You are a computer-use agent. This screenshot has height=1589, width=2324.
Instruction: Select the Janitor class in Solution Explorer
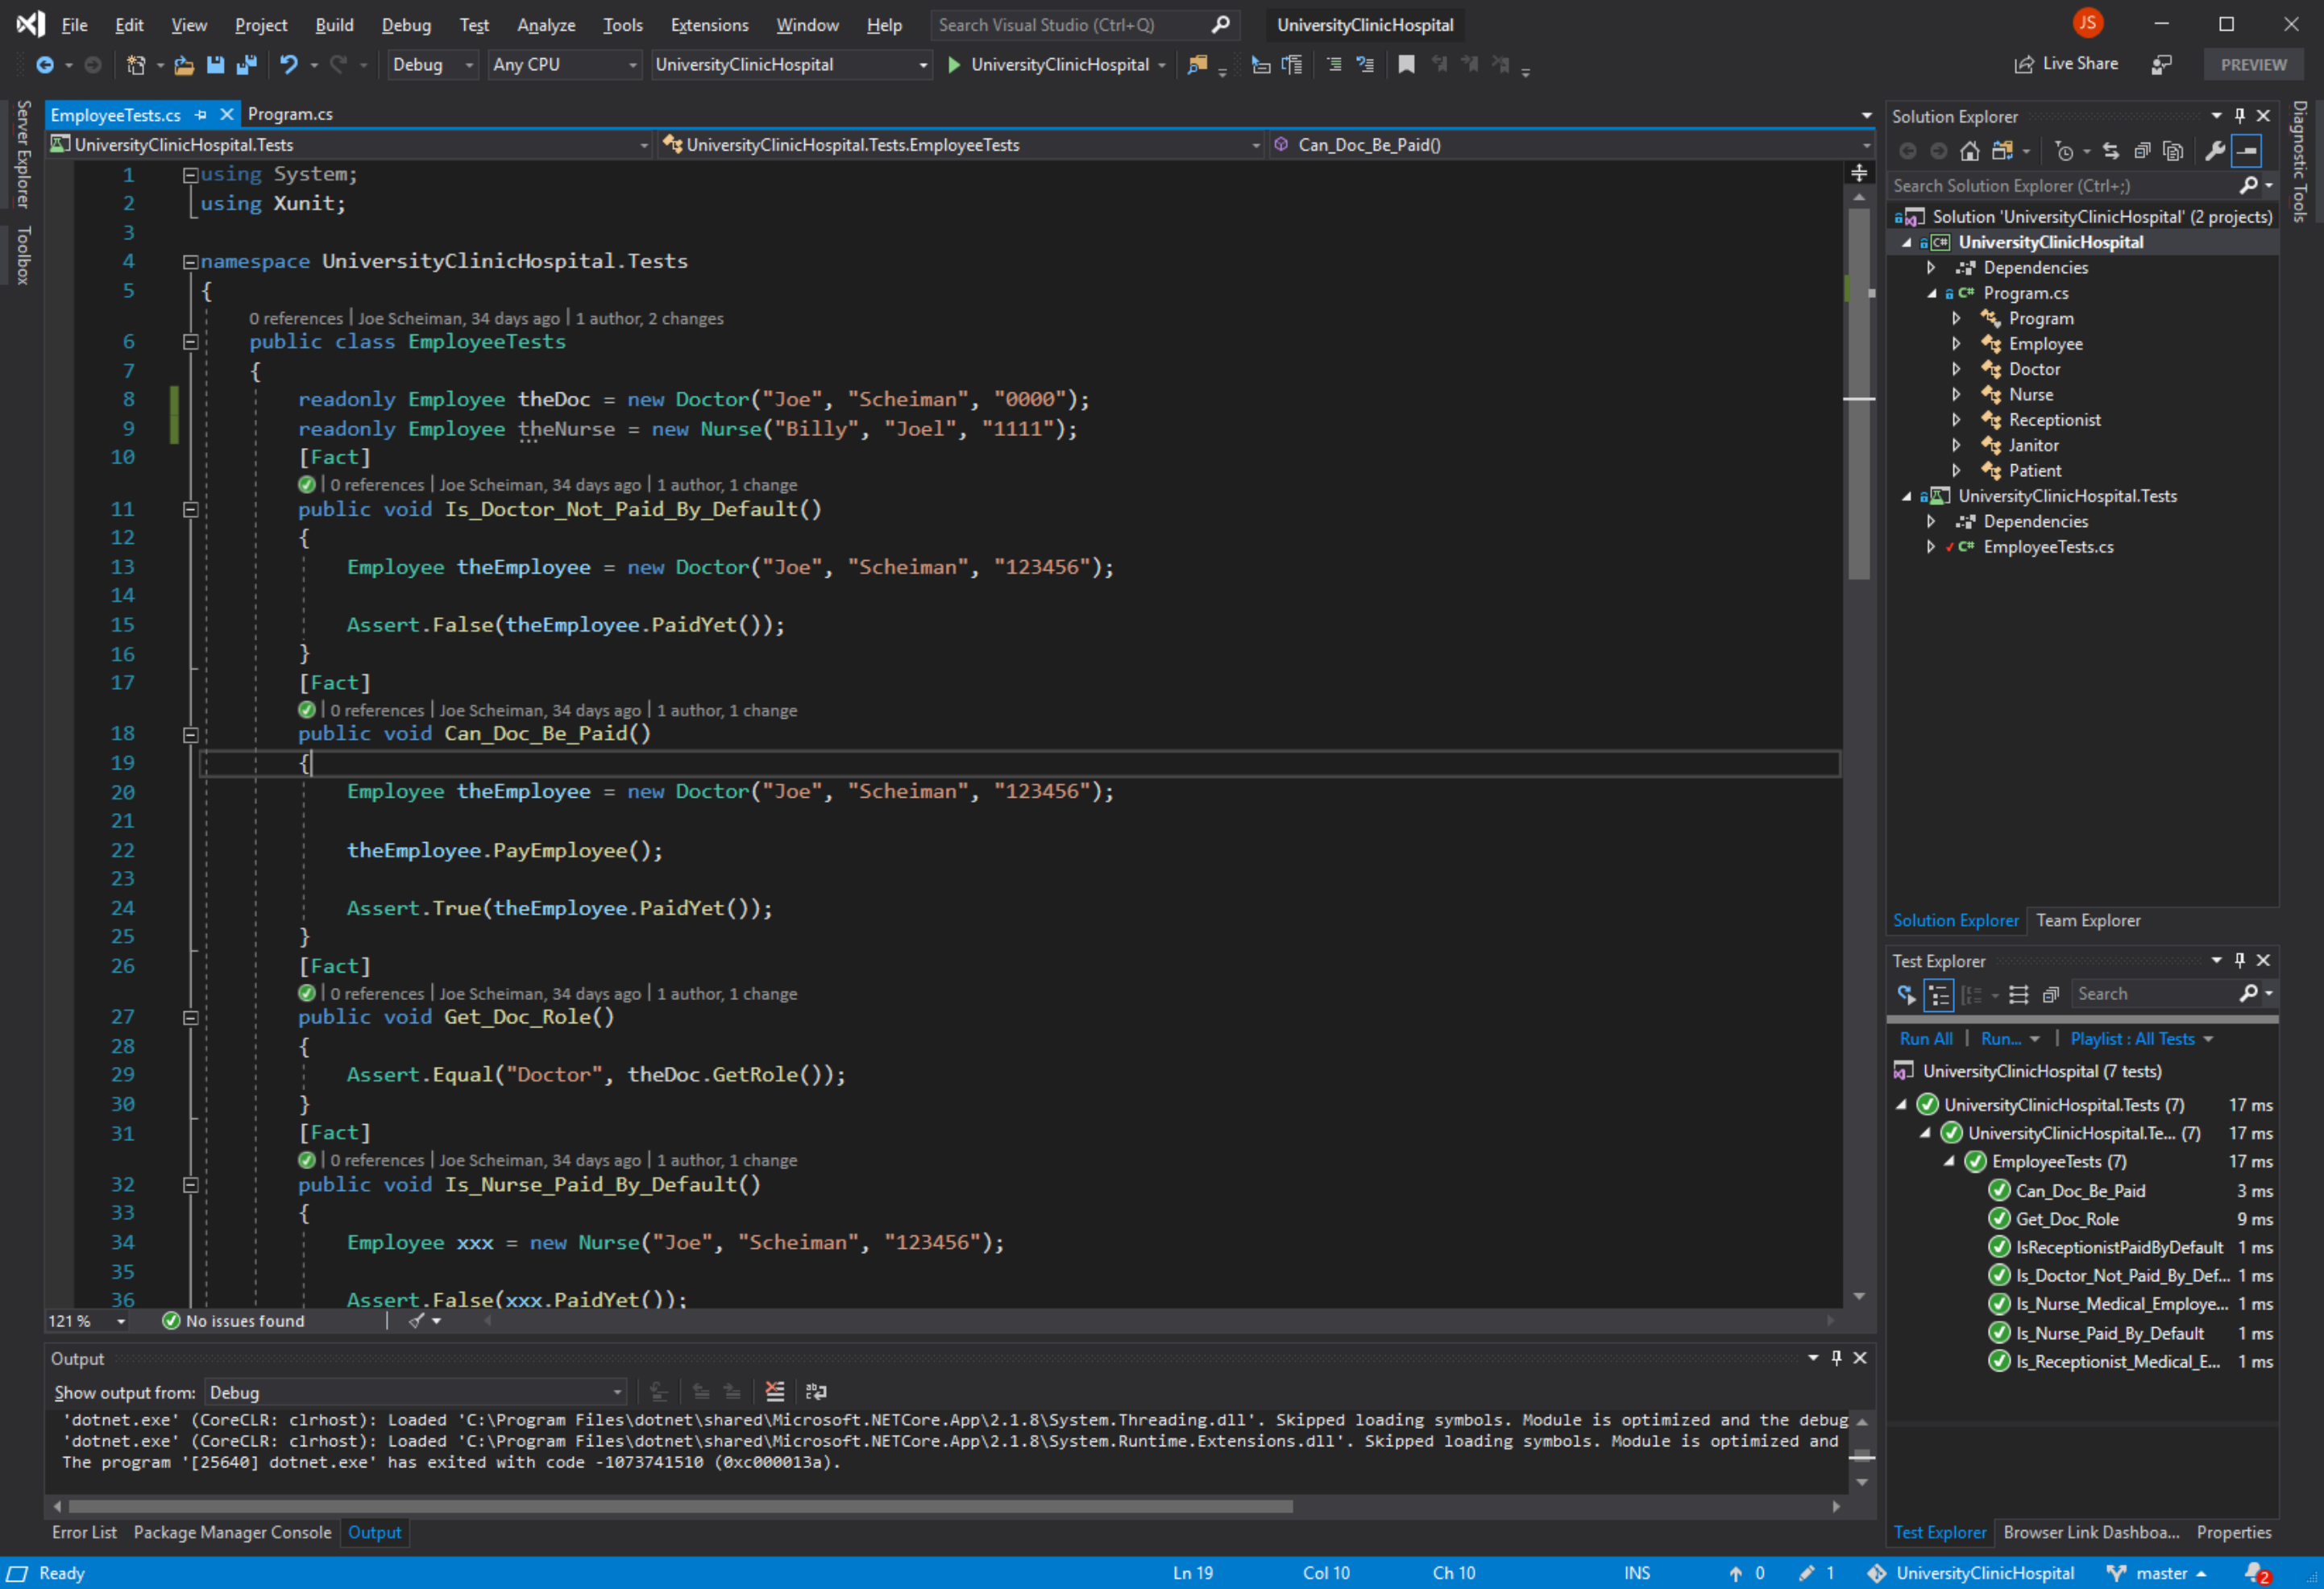2033,445
